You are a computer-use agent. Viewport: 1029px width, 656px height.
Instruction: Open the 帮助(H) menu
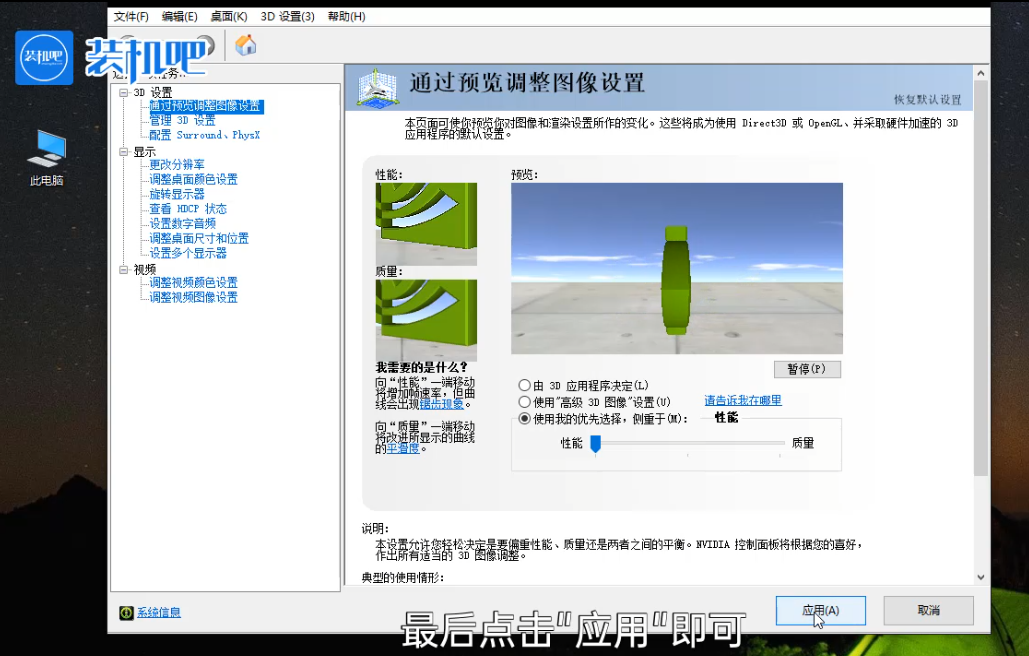(x=345, y=16)
